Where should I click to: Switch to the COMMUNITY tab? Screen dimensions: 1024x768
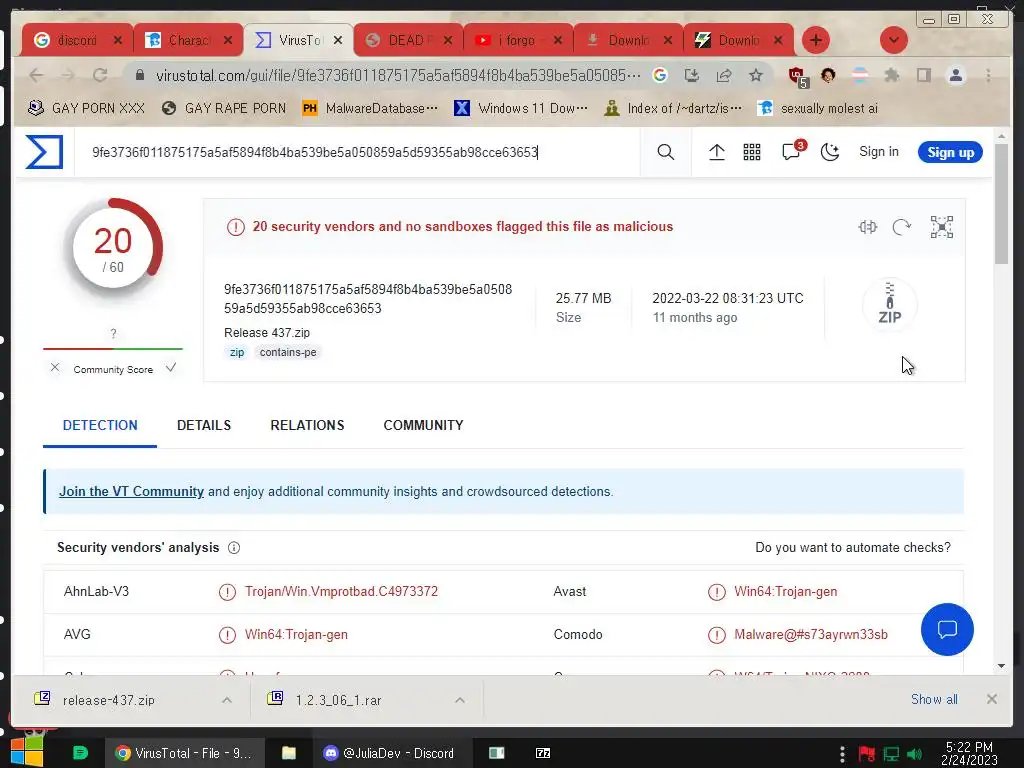[x=423, y=425]
